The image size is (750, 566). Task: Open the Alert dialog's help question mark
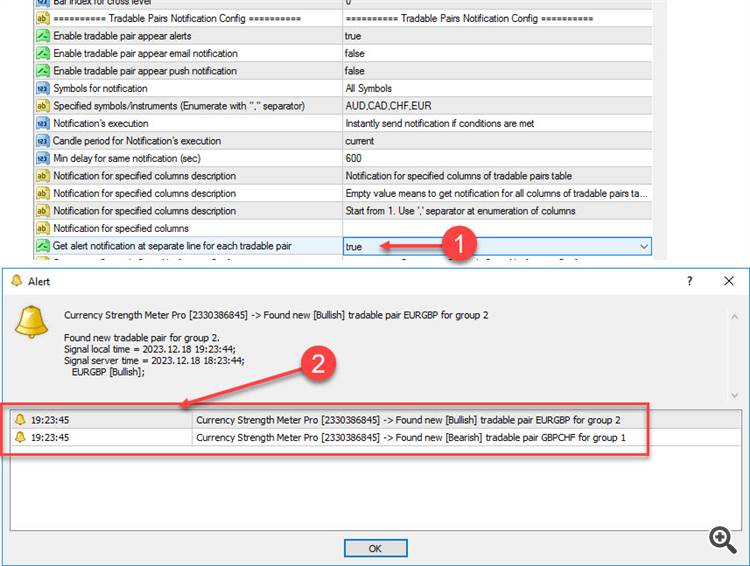tap(689, 281)
